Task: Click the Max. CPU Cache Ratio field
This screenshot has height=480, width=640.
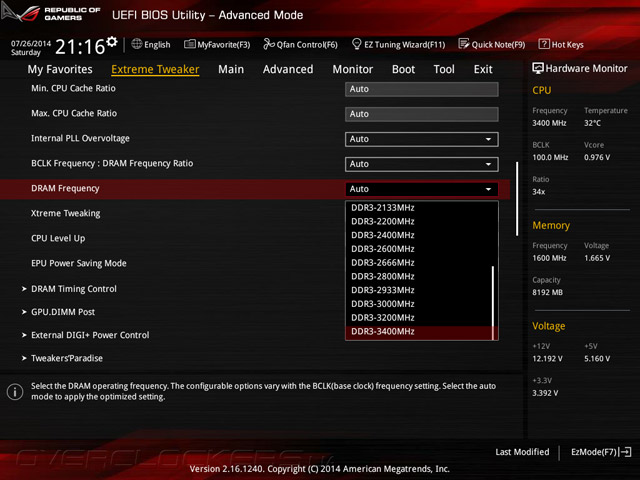Action: [x=422, y=114]
